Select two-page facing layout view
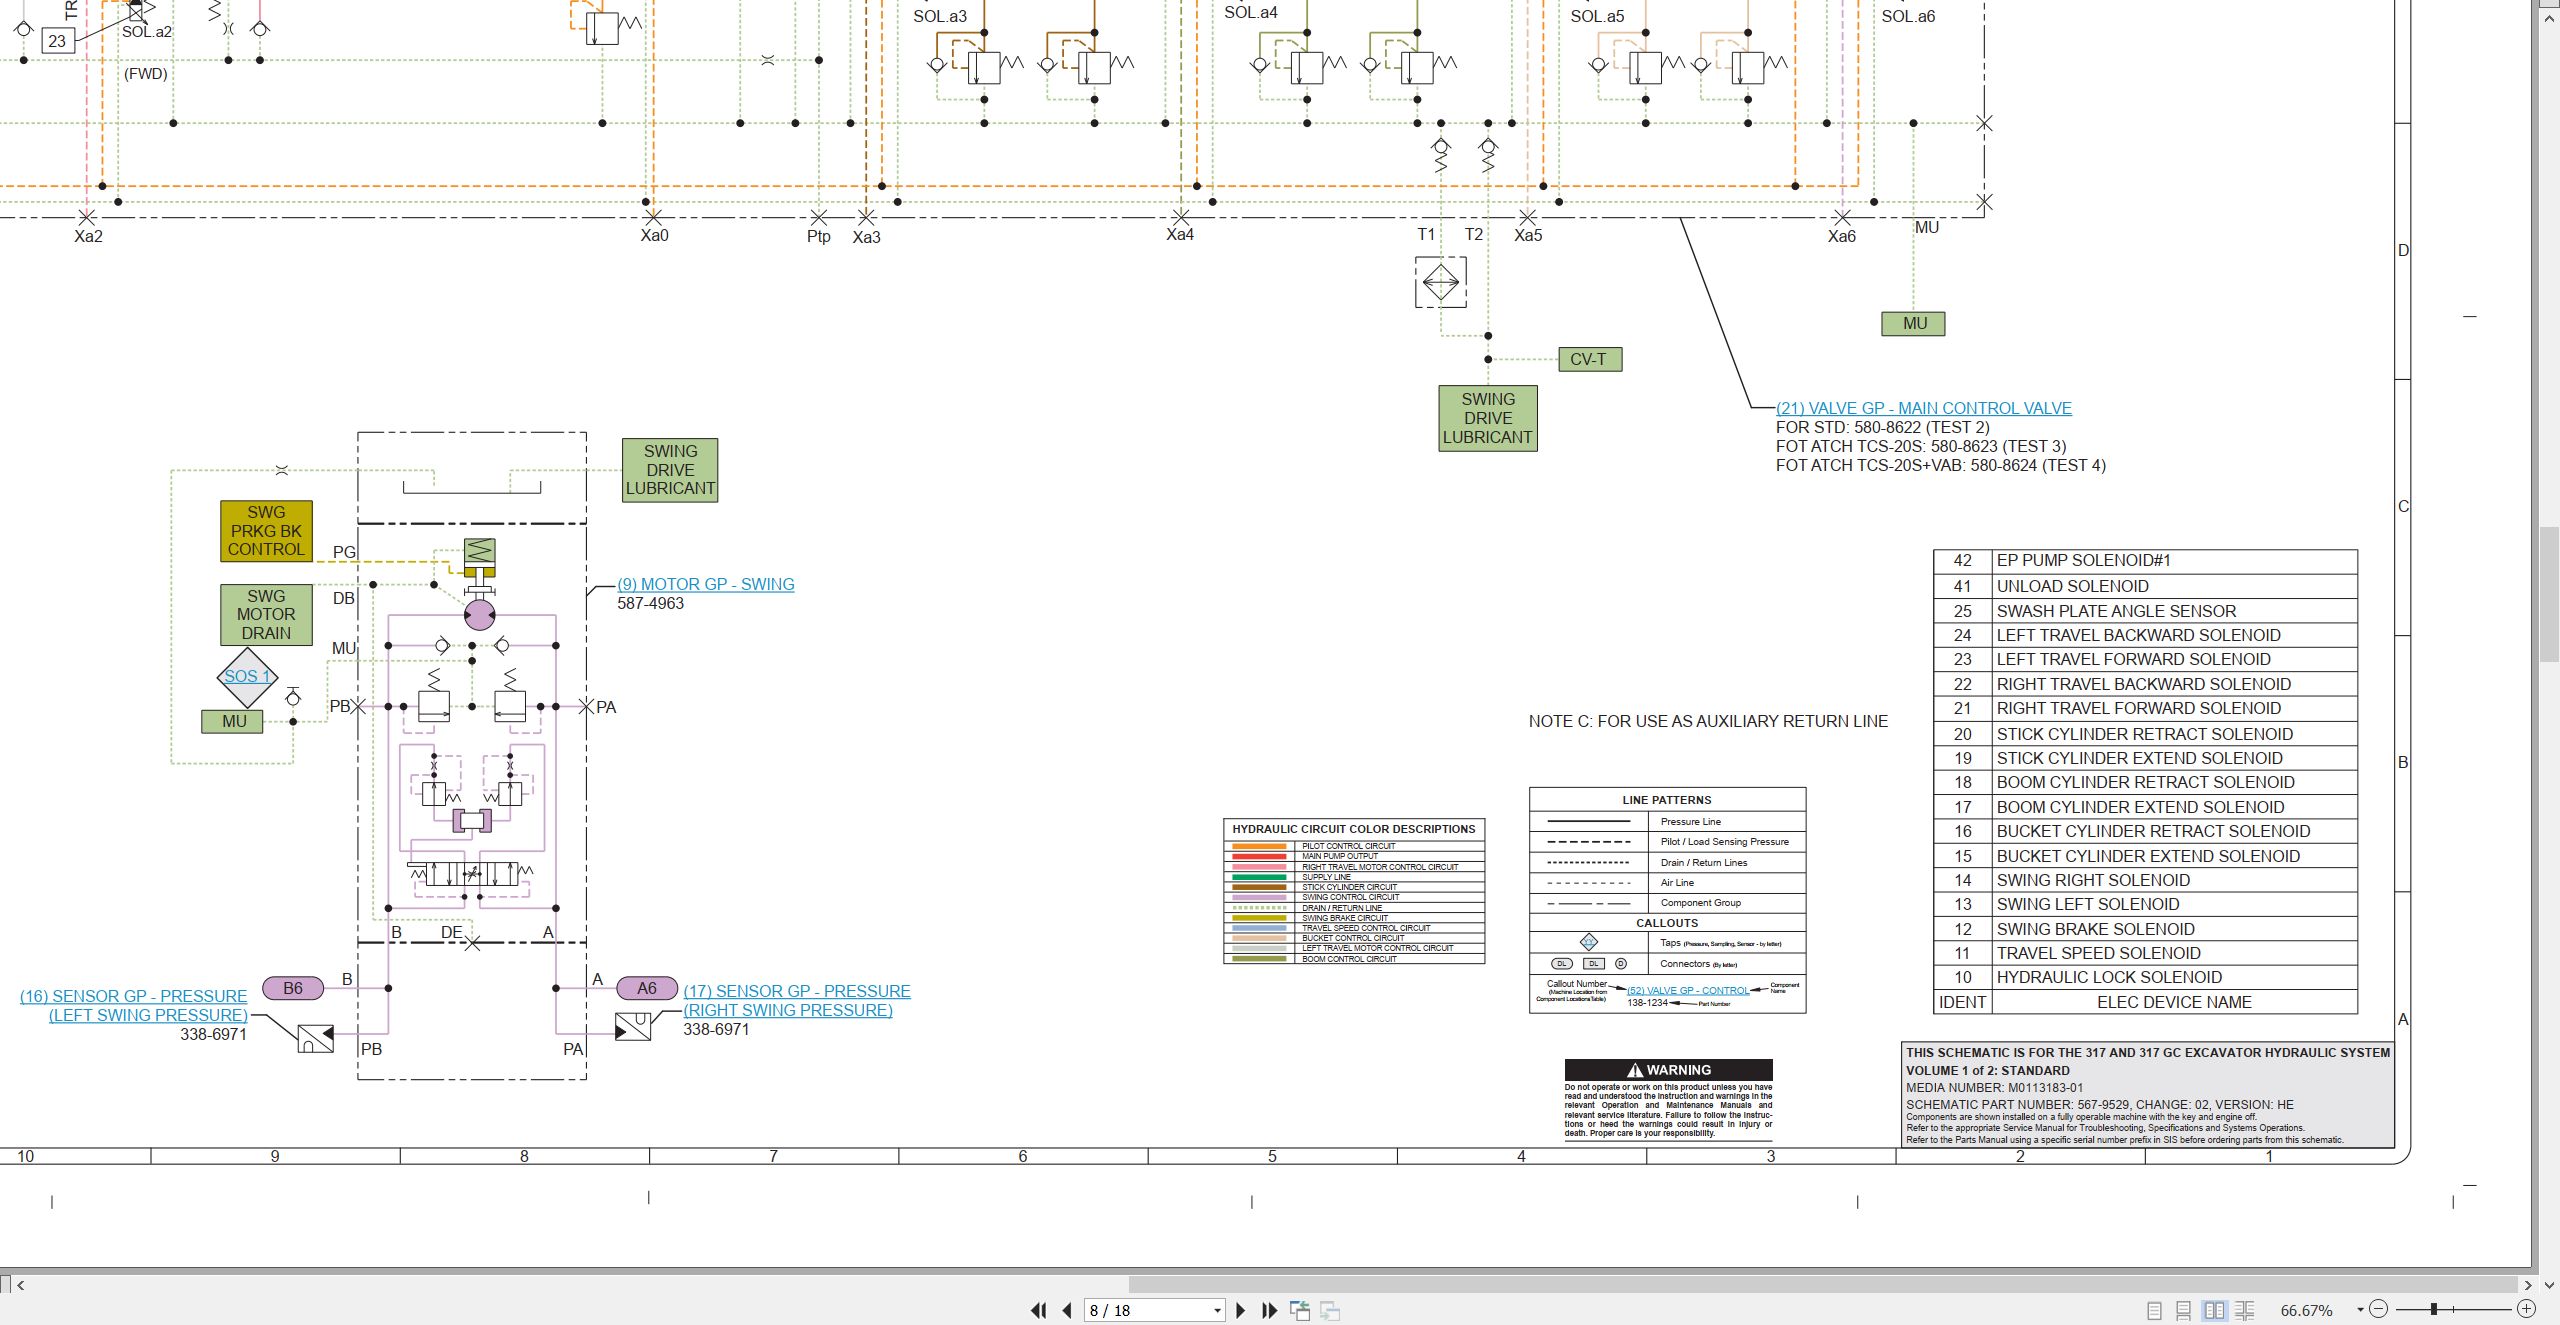Viewport: 2560px width, 1325px height. [x=2215, y=1310]
